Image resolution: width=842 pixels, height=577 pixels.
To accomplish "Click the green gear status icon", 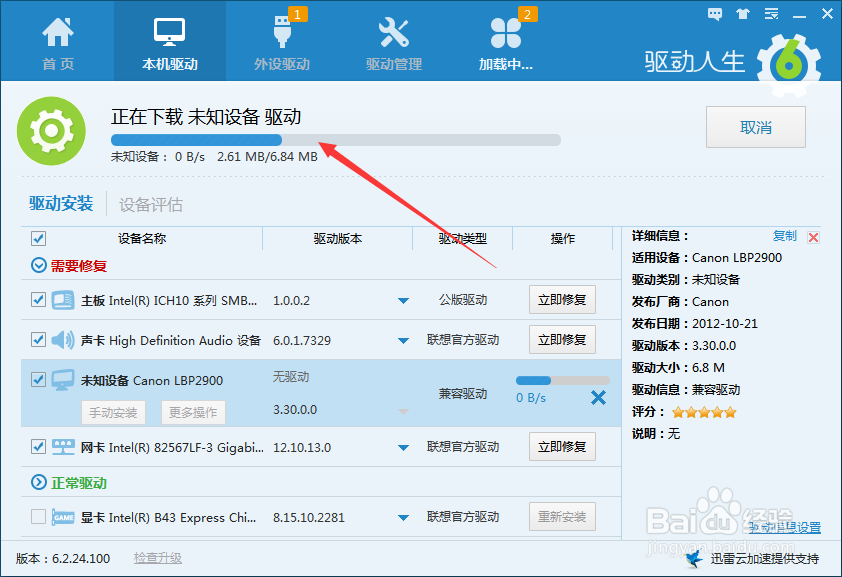I will [52, 131].
